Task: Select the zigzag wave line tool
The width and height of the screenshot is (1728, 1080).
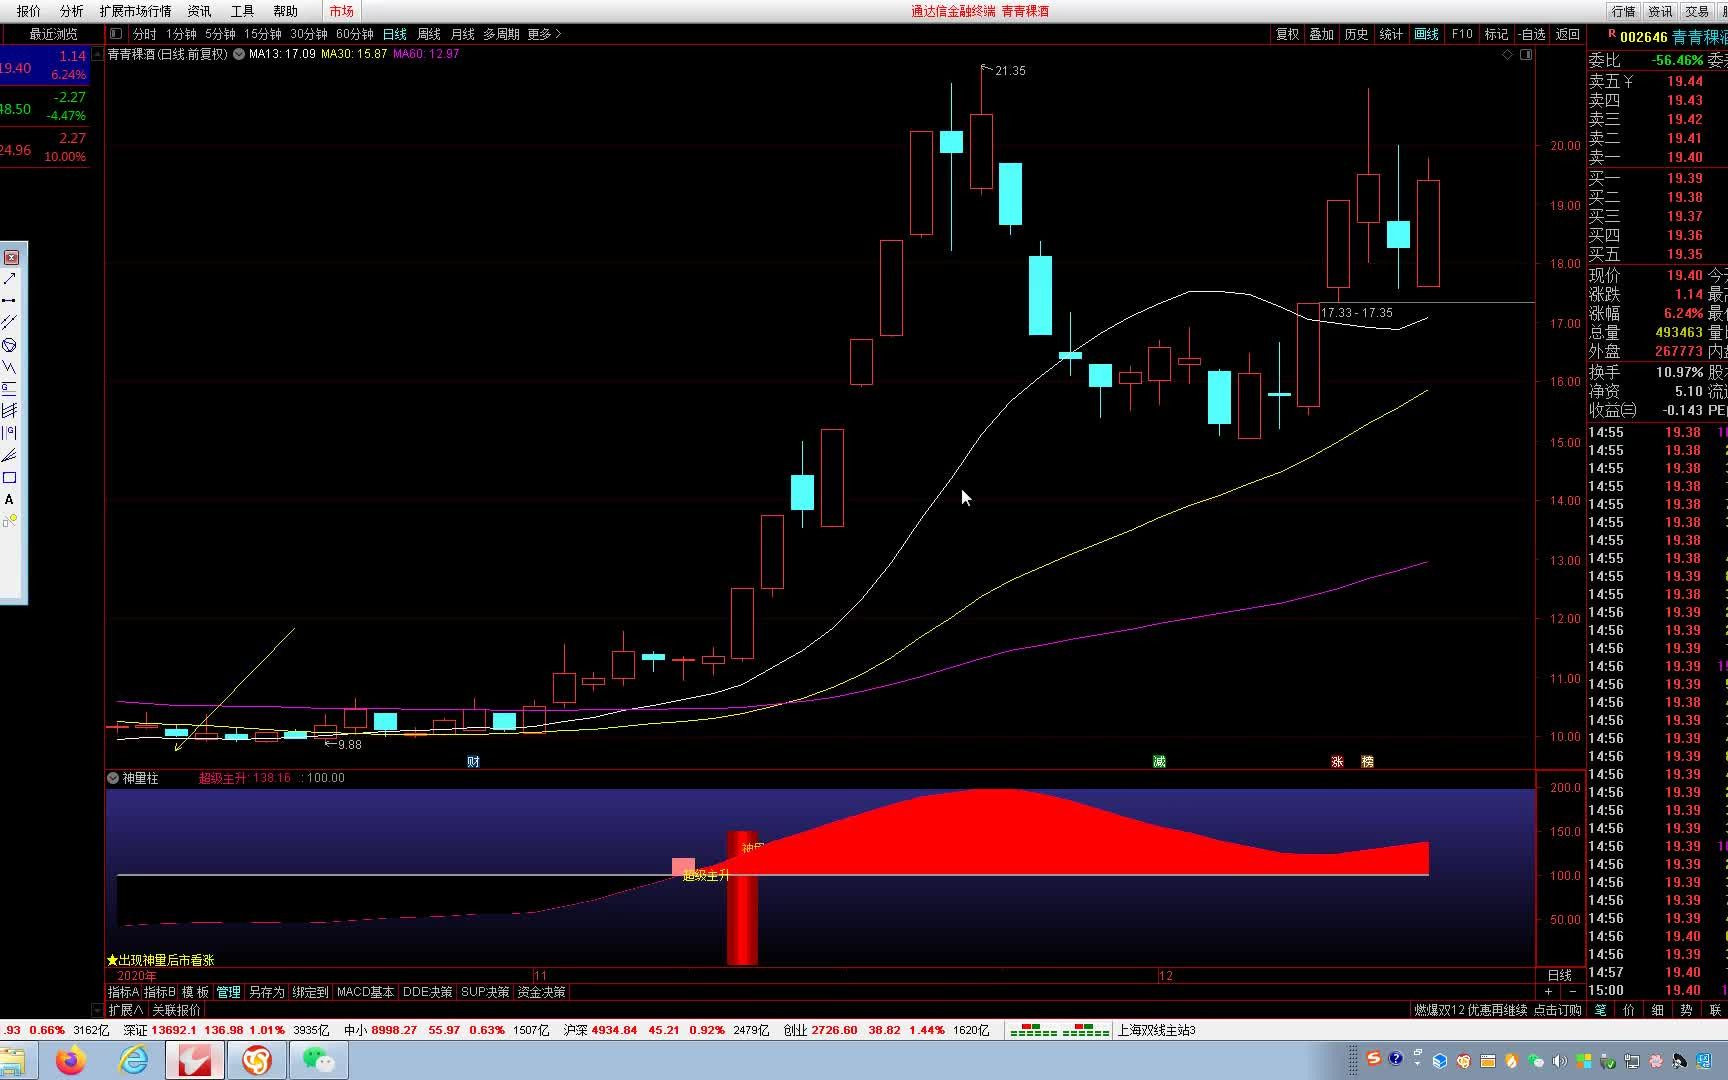Action: pos(9,367)
